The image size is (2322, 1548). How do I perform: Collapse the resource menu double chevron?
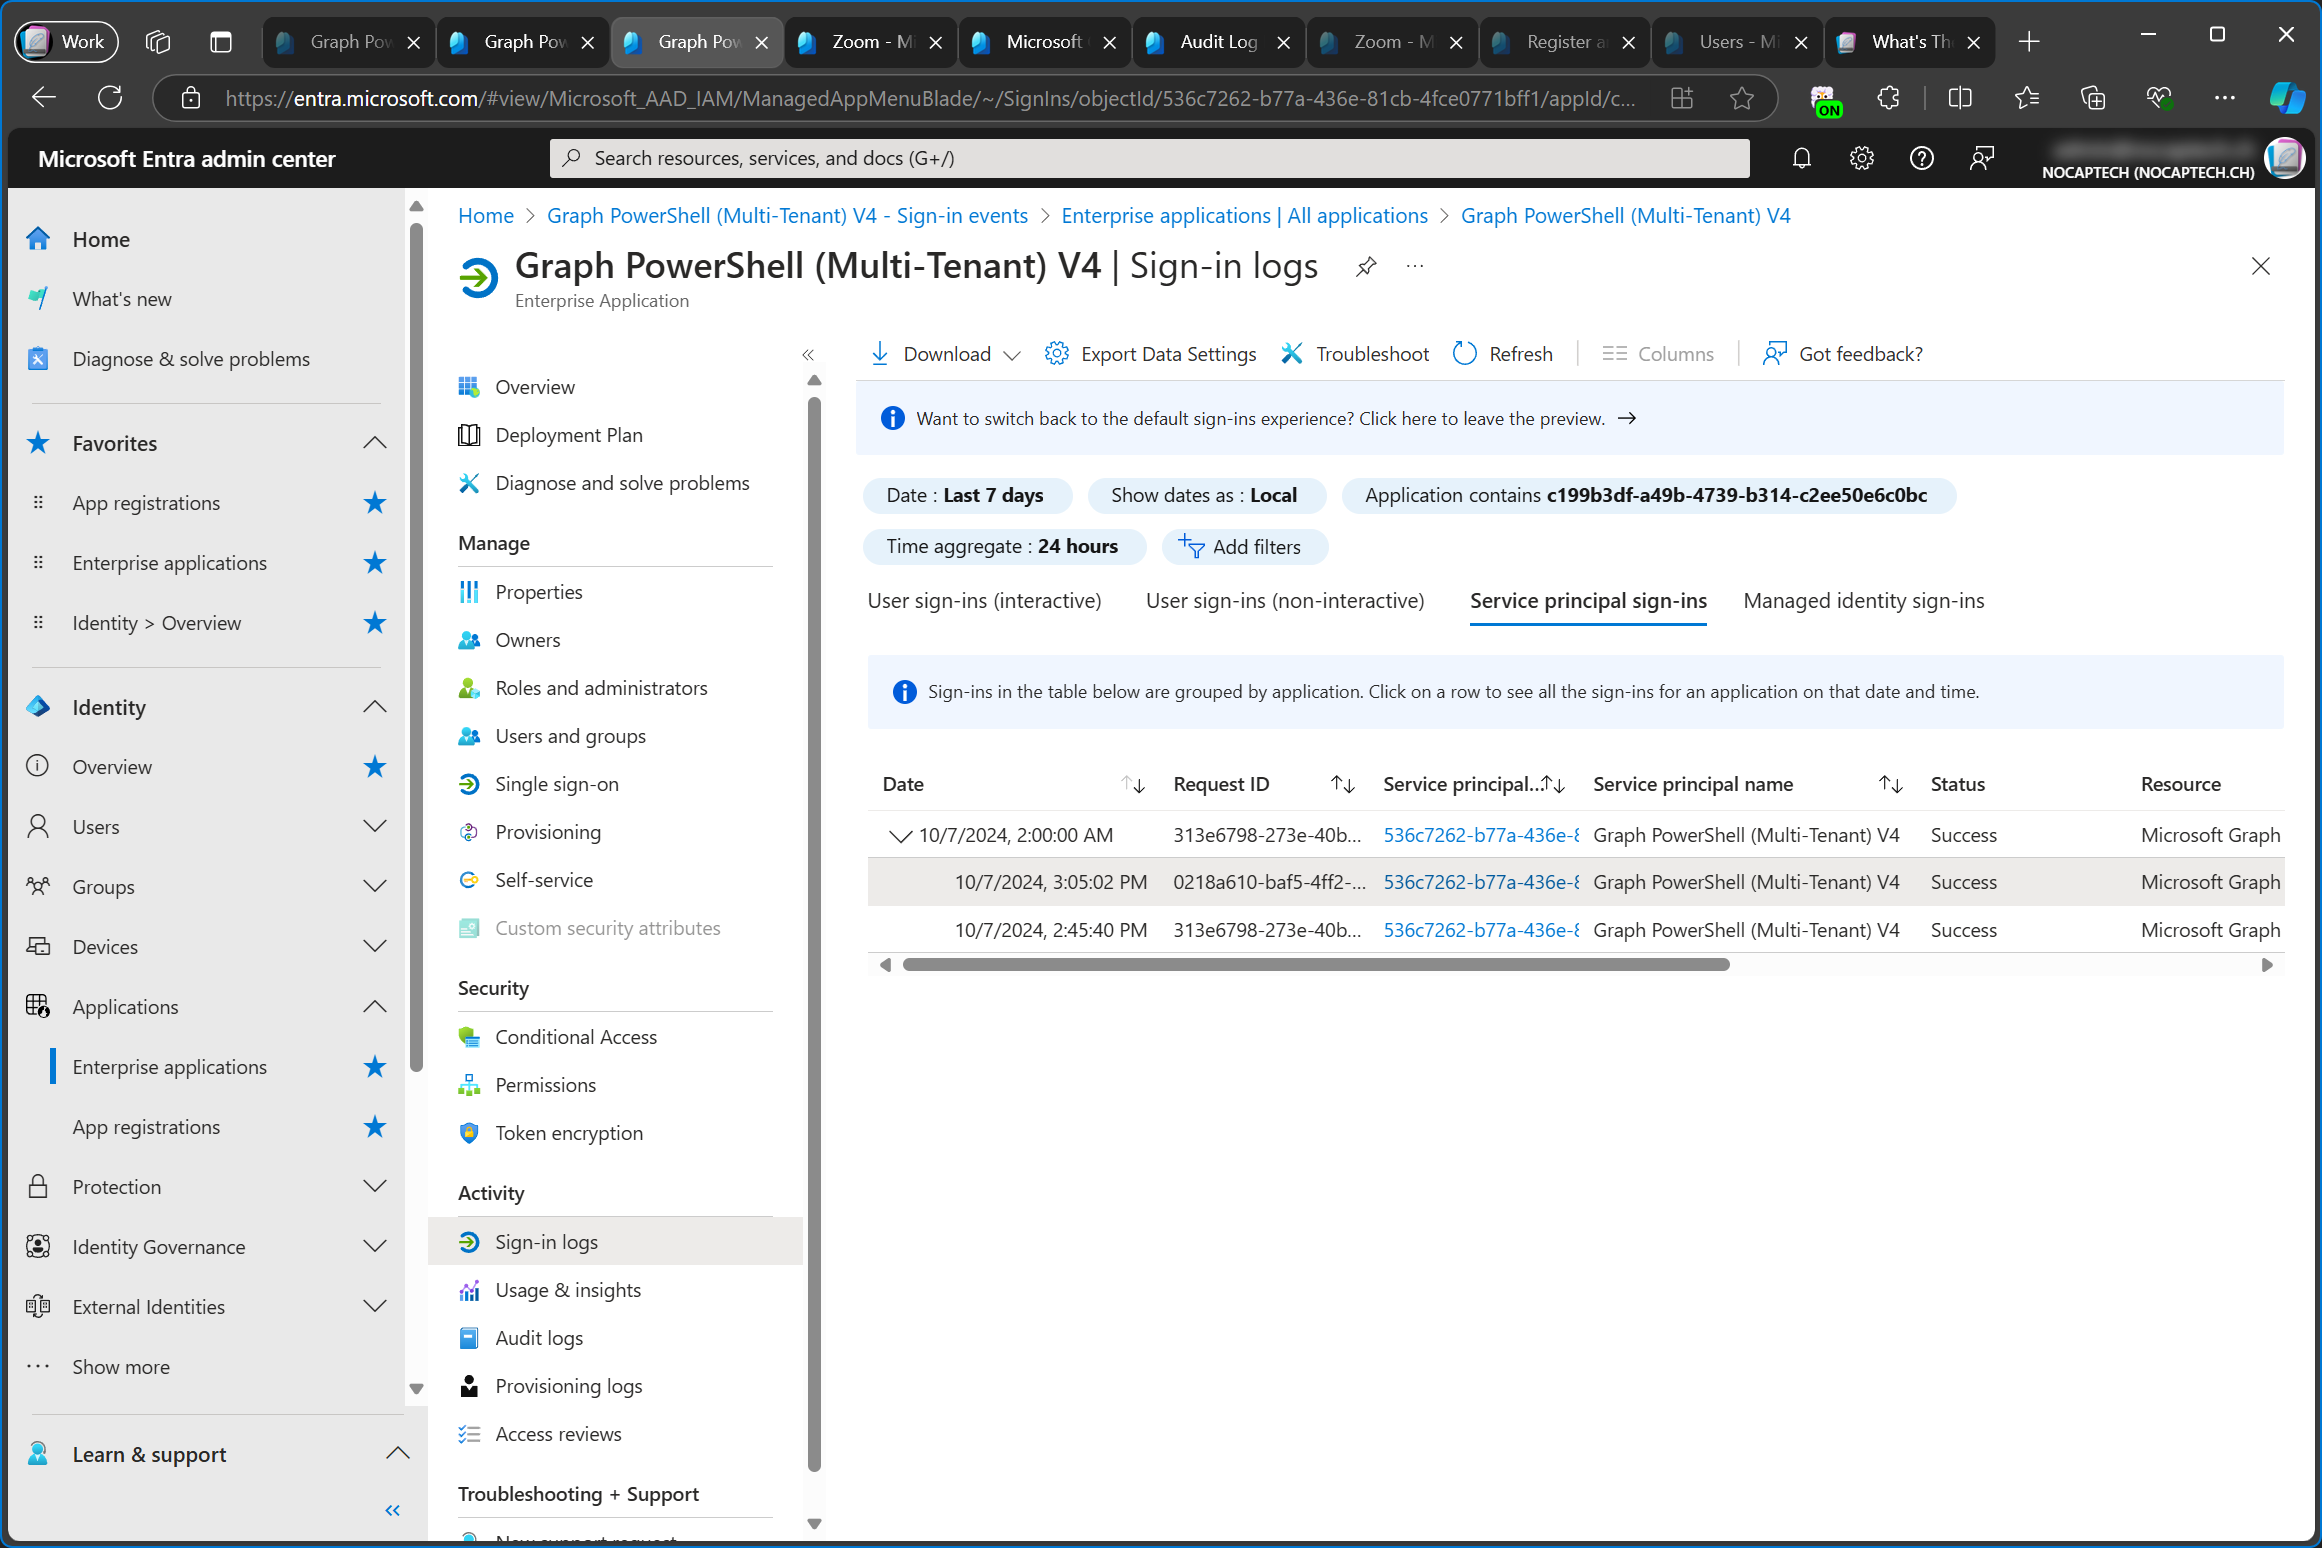(808, 354)
